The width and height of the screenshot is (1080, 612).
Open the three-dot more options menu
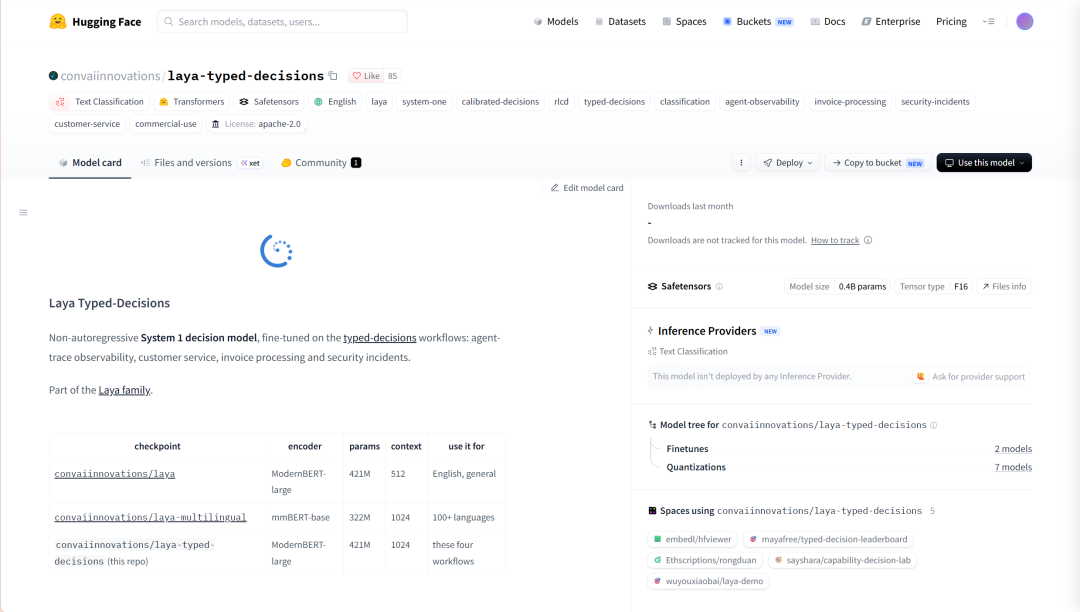[x=741, y=162]
